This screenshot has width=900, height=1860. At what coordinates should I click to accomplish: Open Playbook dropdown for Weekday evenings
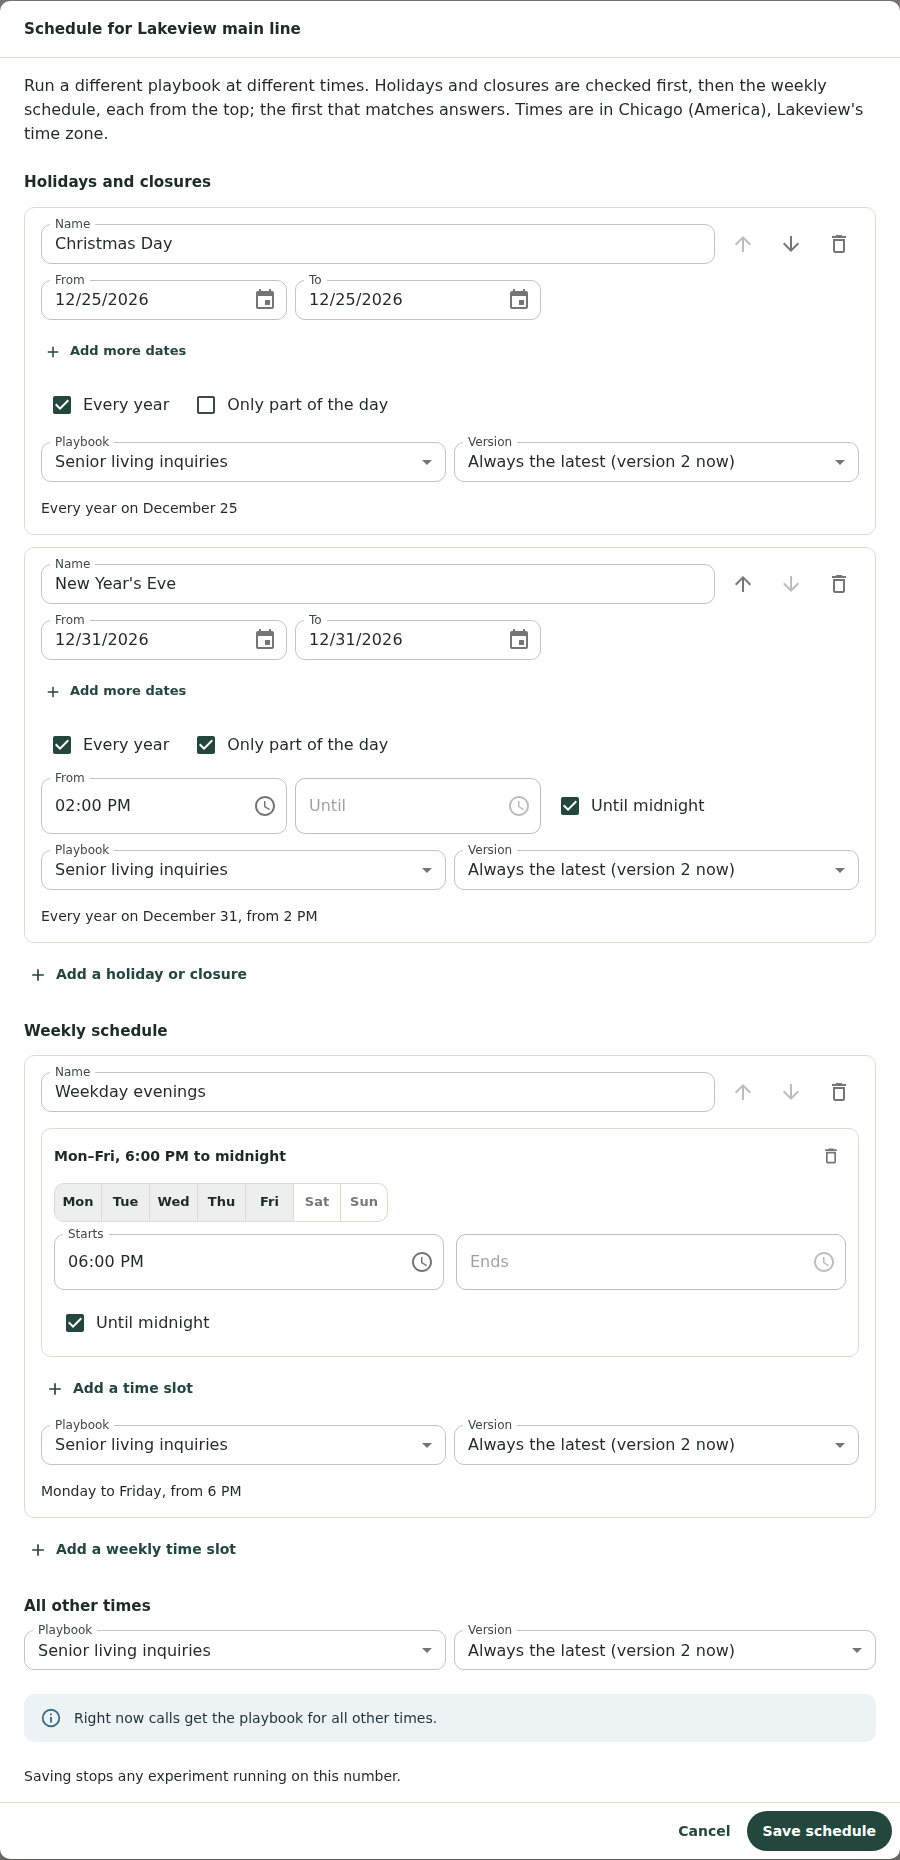pyautogui.click(x=243, y=1445)
